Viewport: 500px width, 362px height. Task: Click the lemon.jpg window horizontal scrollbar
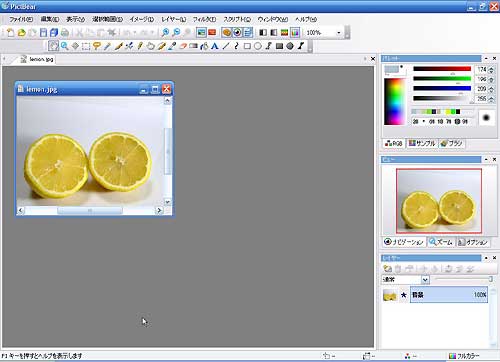coord(90,210)
